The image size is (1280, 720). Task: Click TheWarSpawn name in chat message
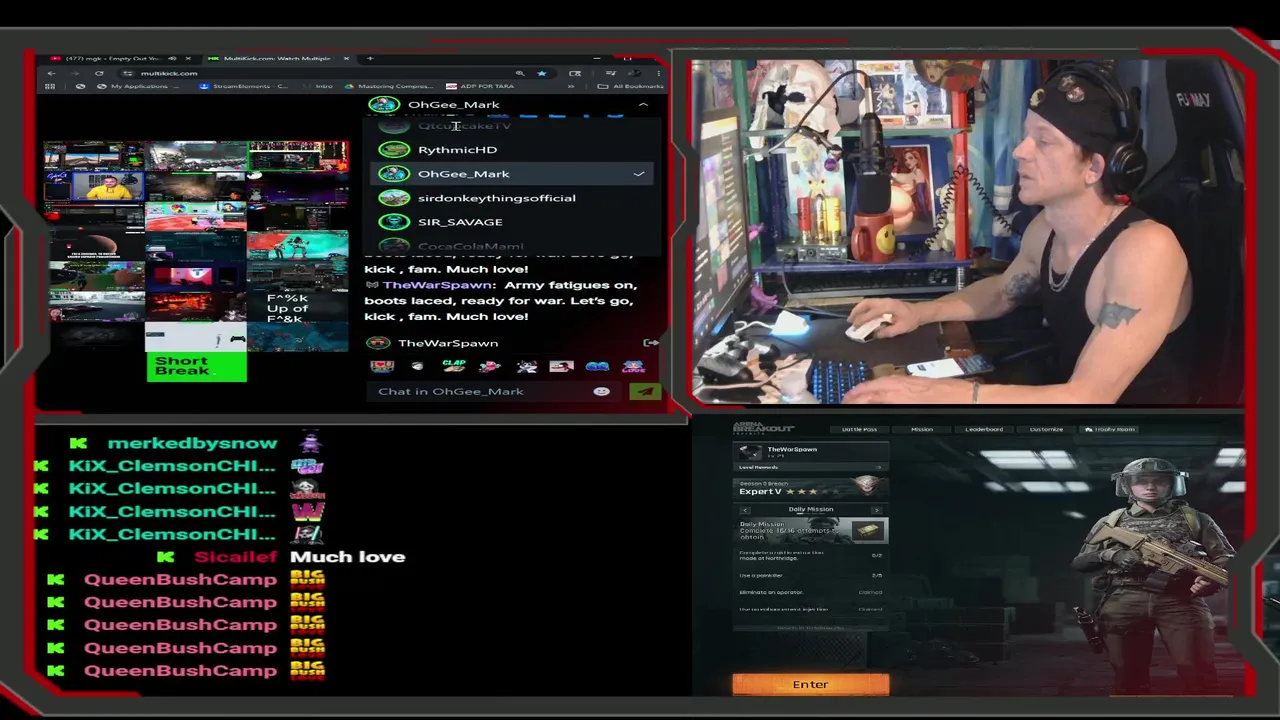tap(437, 285)
